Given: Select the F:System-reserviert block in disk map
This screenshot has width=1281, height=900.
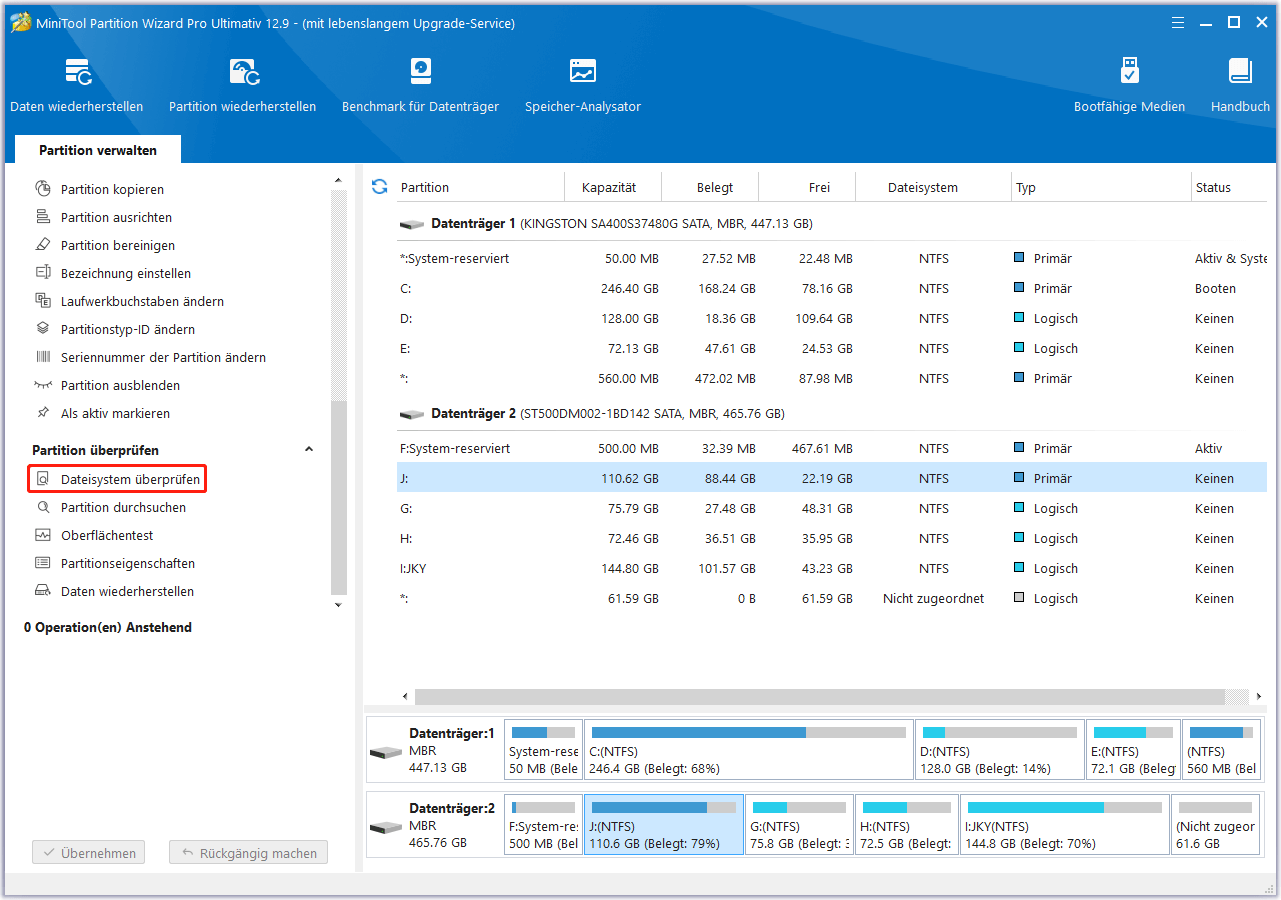Looking at the screenshot, I should [x=543, y=825].
